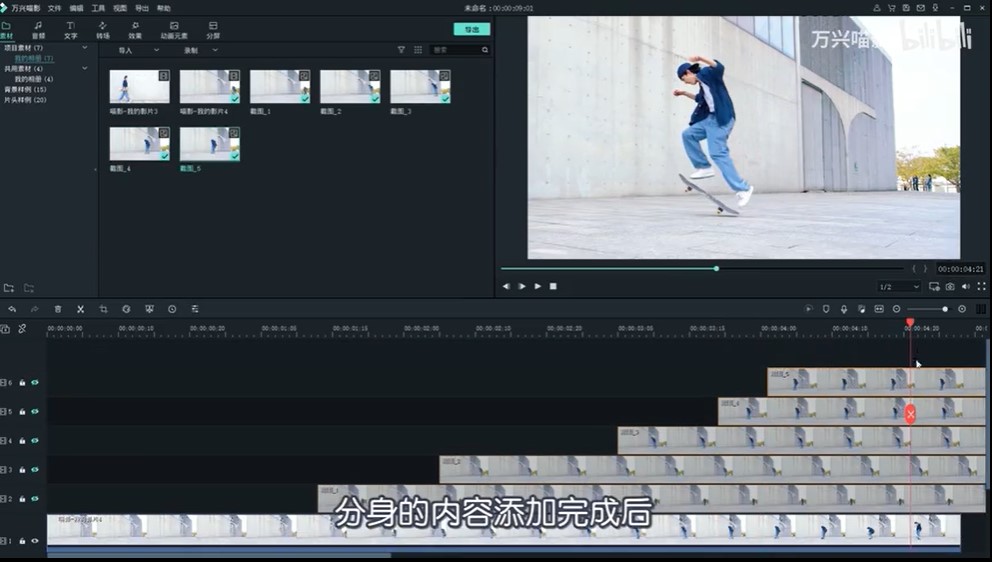Click the add track icon
The height and width of the screenshot is (562, 992).
(5, 328)
